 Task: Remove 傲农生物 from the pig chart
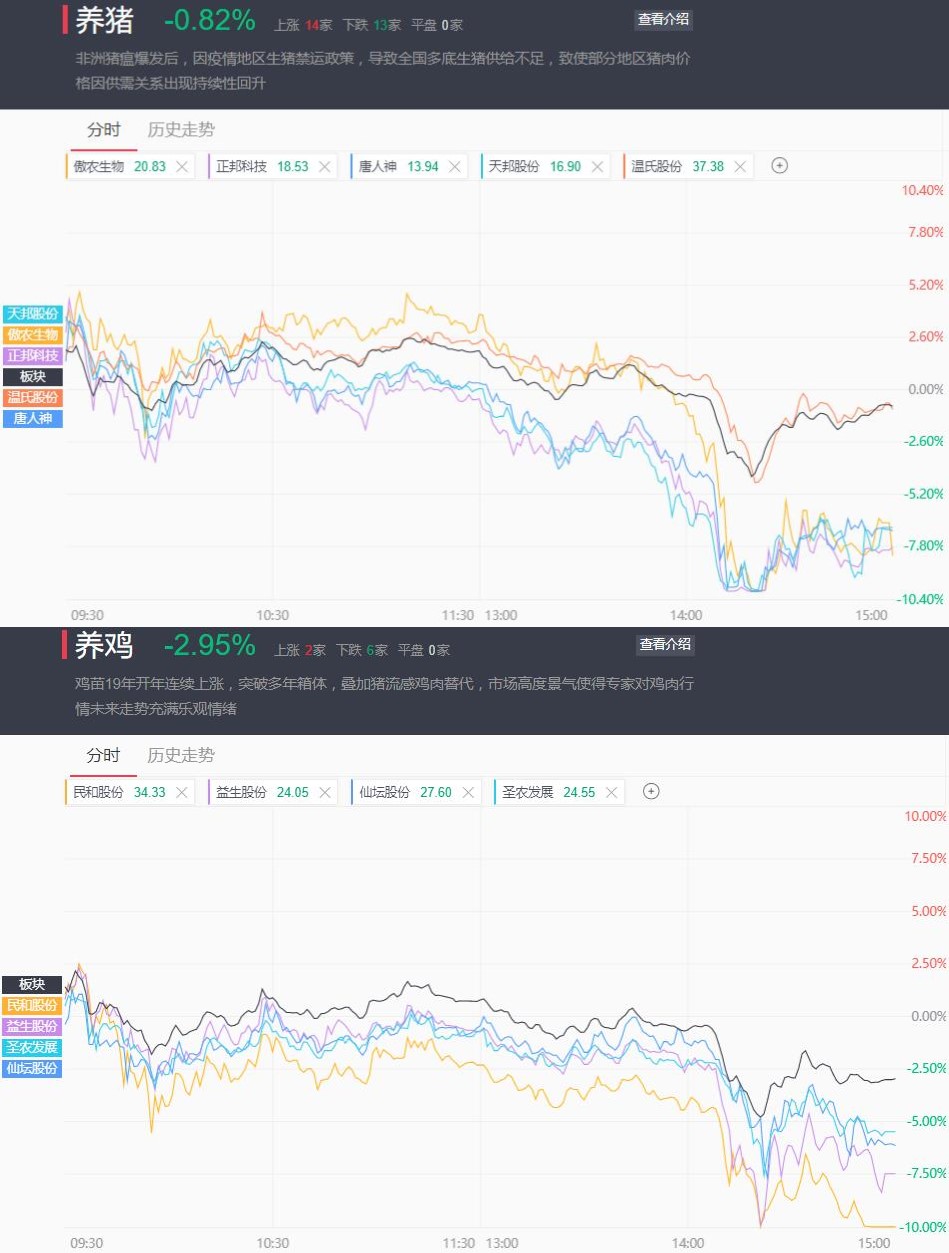tap(182, 167)
